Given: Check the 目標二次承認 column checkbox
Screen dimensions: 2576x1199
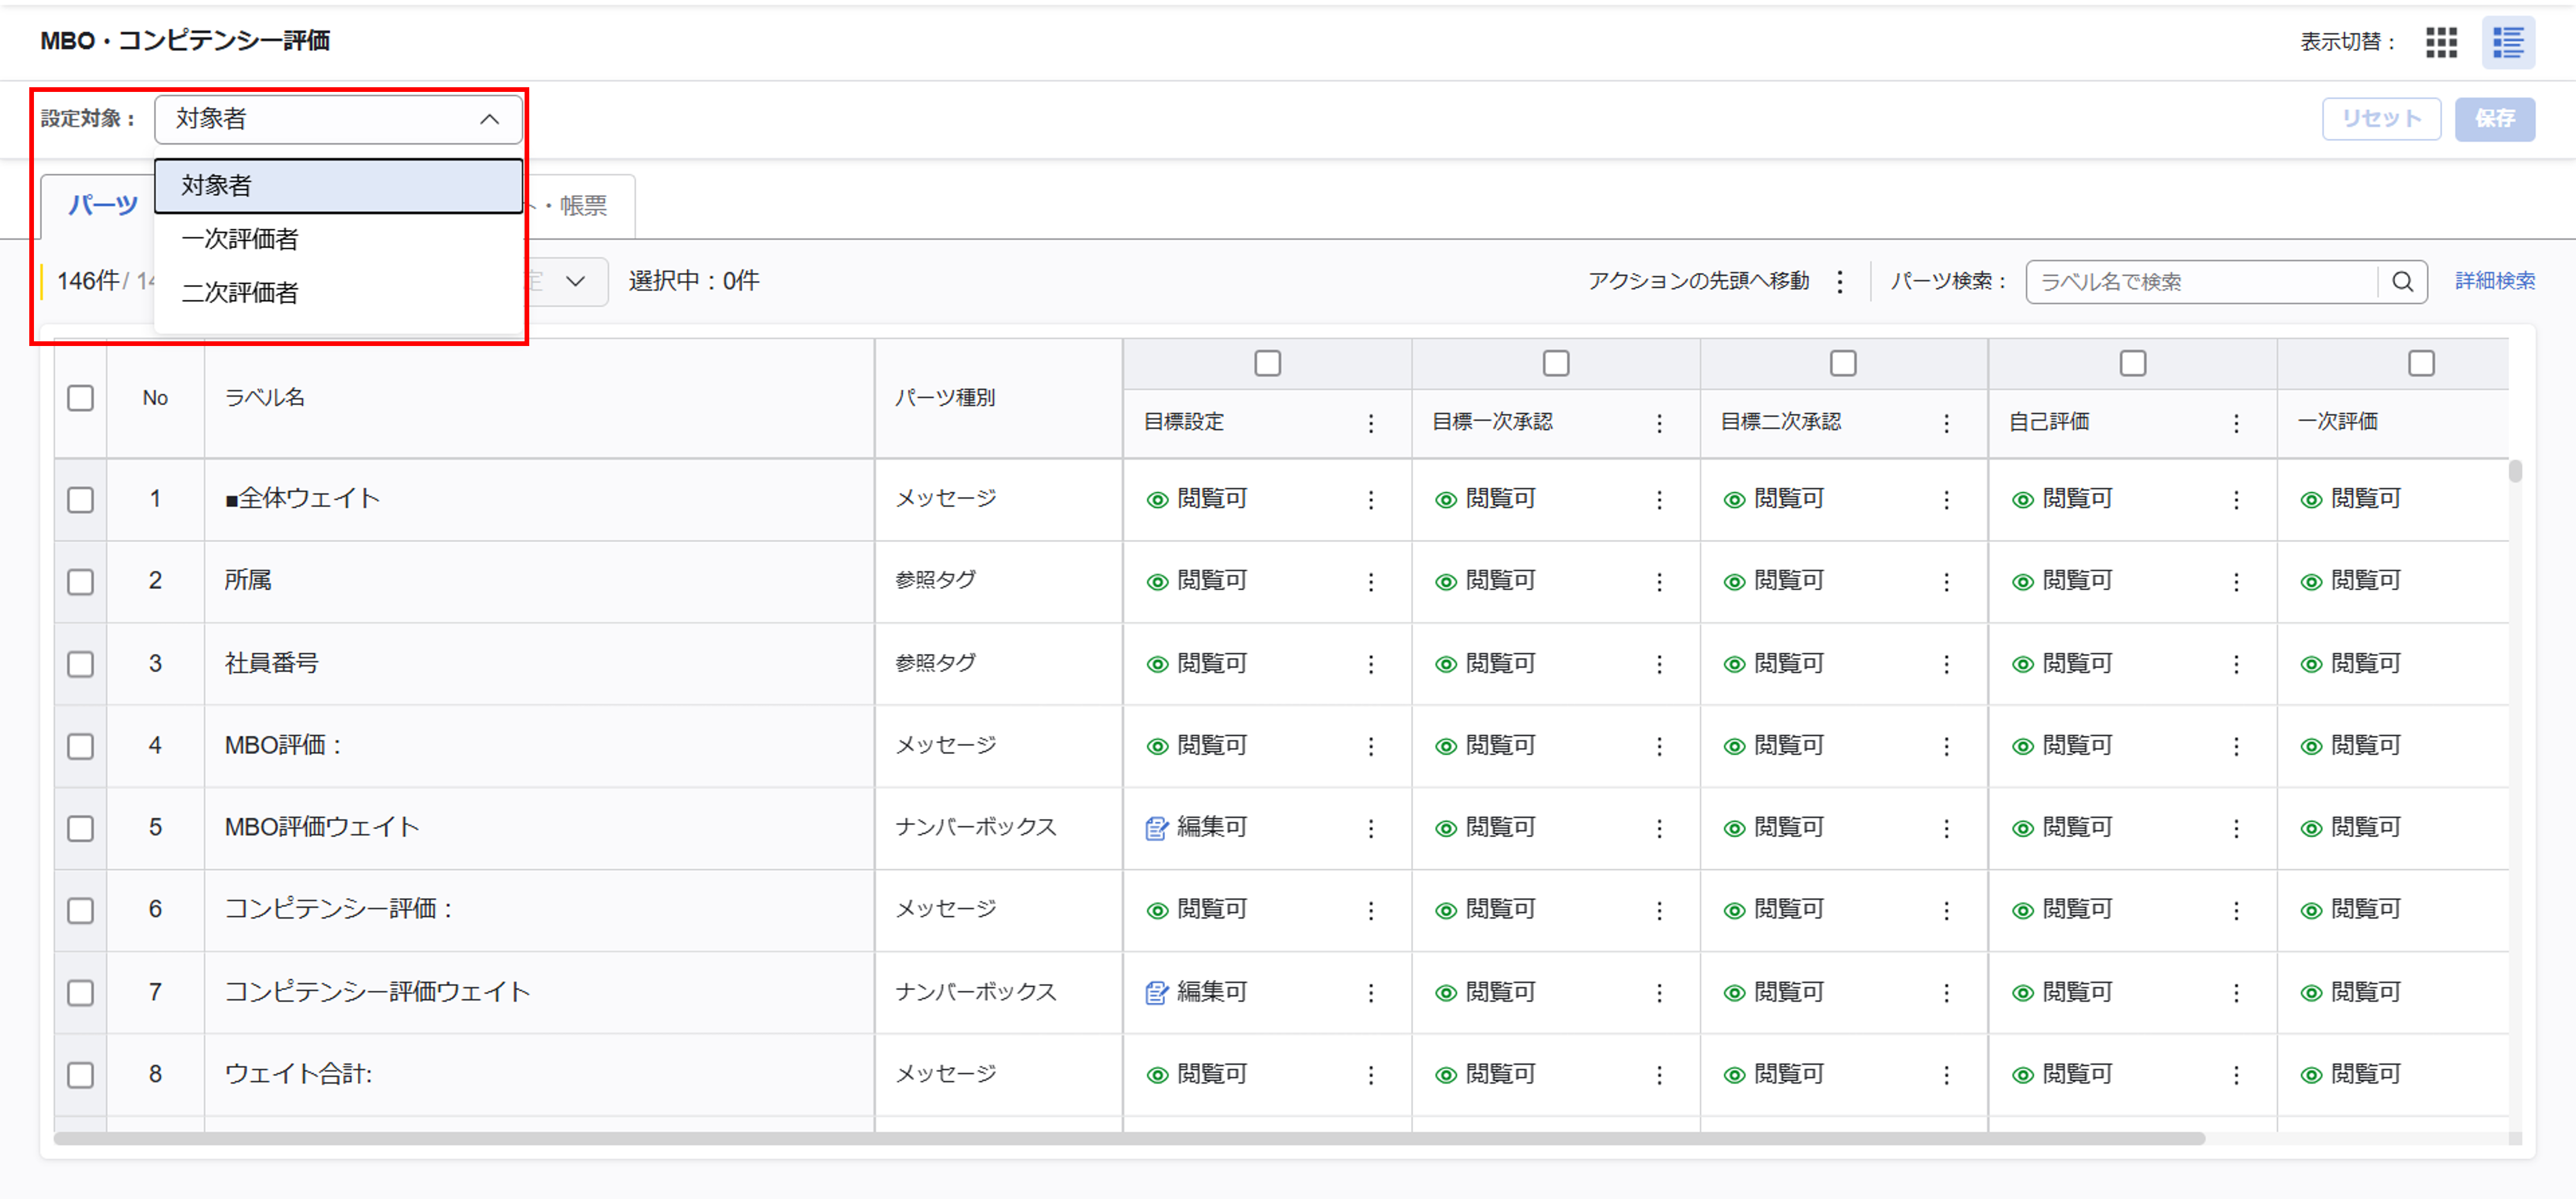Looking at the screenshot, I should (x=1842, y=363).
